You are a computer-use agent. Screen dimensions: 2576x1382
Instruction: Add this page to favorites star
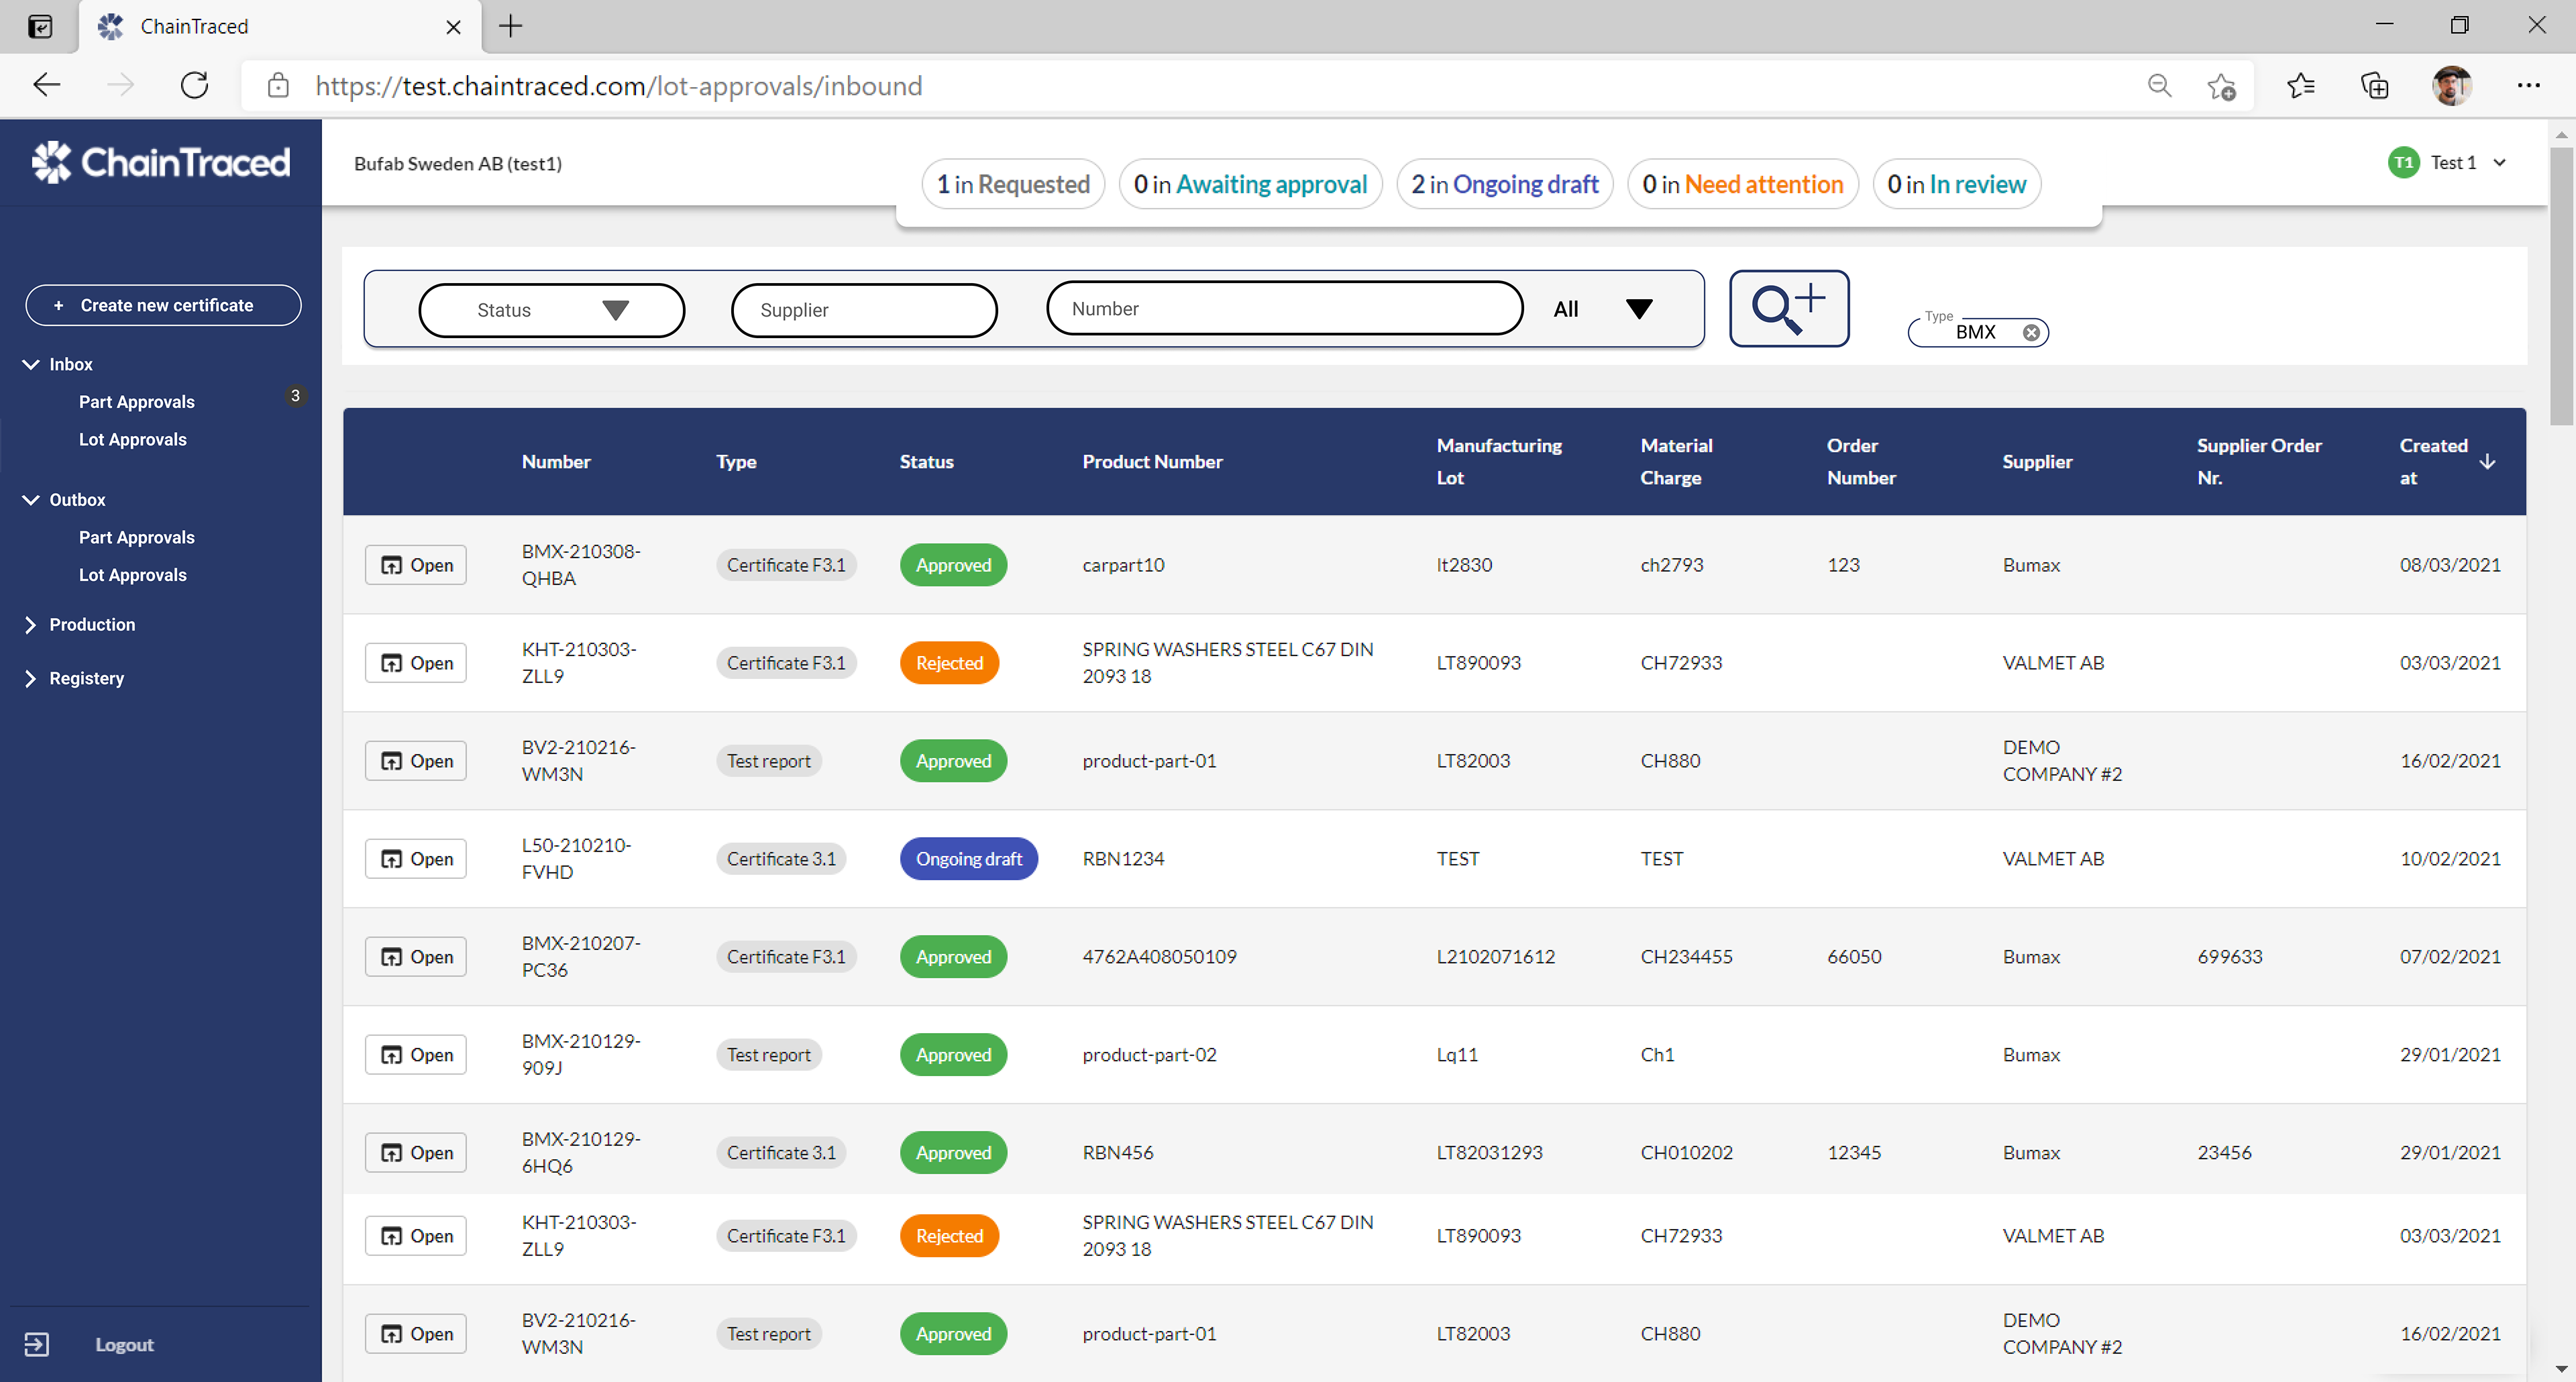(2221, 86)
